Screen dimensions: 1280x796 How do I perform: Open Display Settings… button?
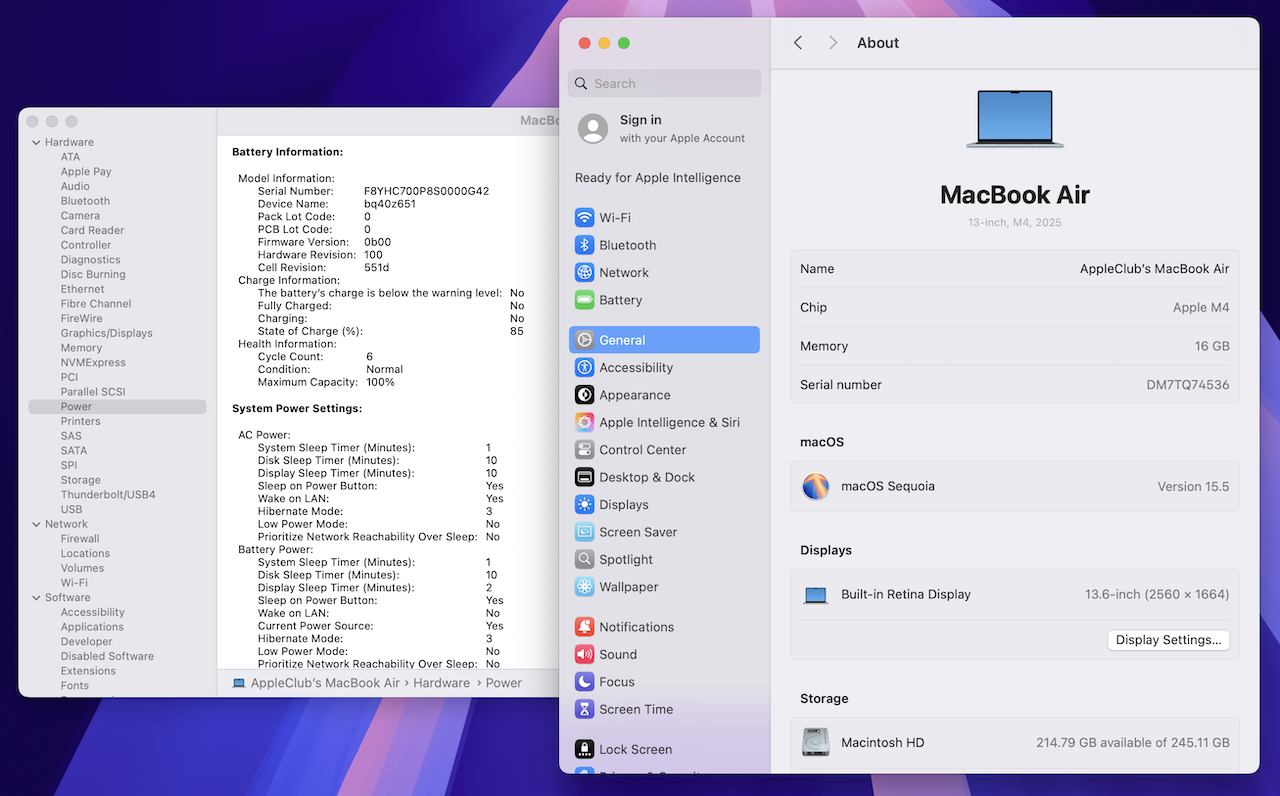click(1168, 640)
